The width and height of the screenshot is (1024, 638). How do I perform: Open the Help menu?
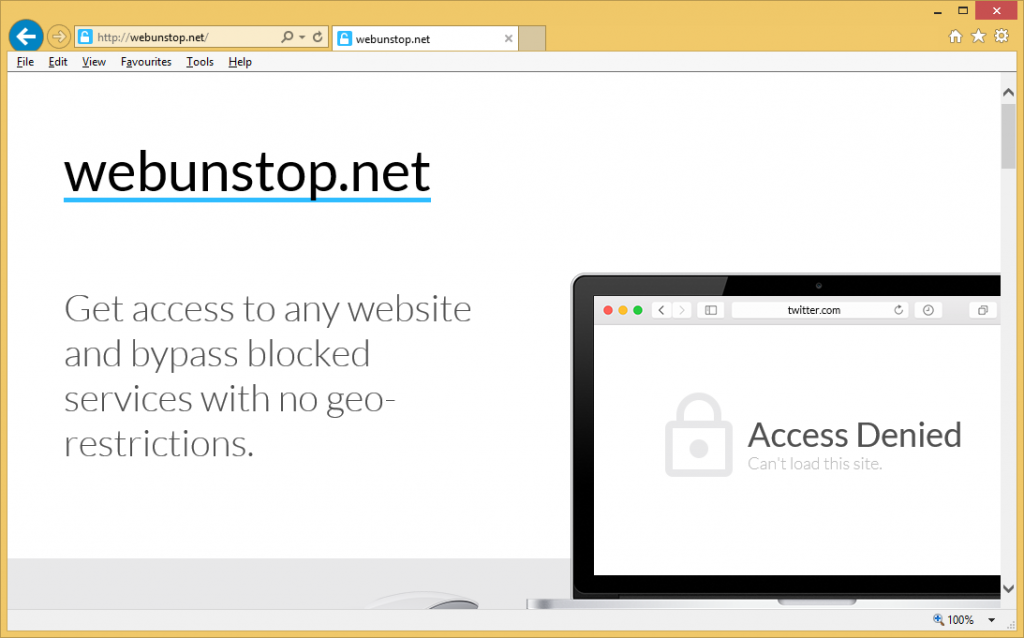tap(240, 62)
